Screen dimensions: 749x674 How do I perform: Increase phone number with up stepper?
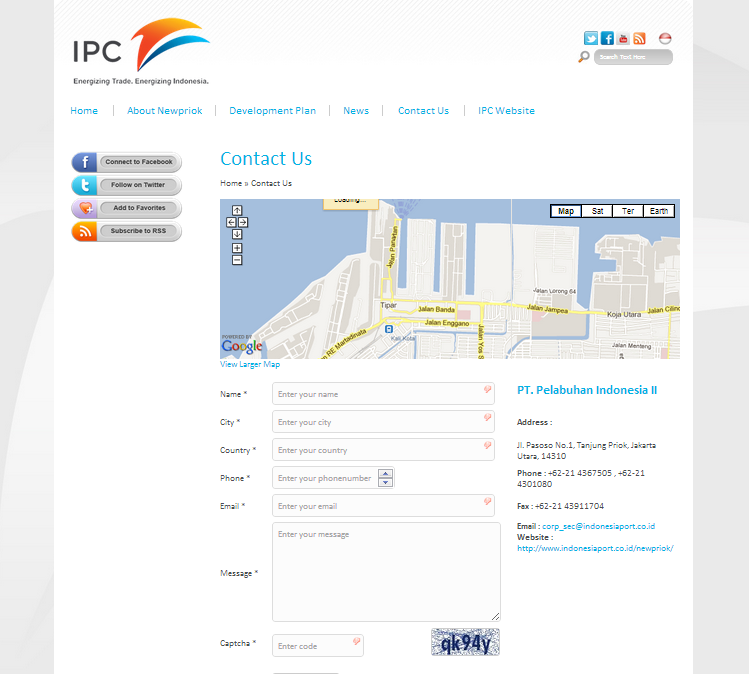[x=385, y=473]
